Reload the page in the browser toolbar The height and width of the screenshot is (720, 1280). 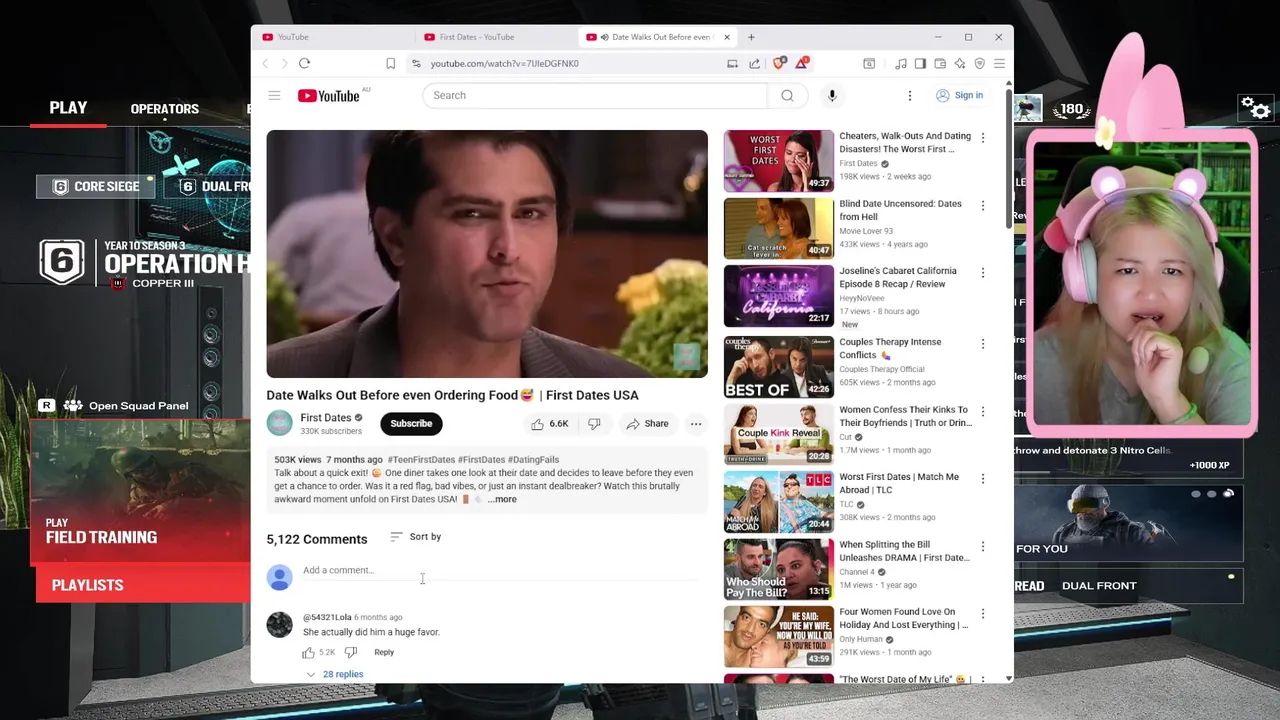point(304,63)
